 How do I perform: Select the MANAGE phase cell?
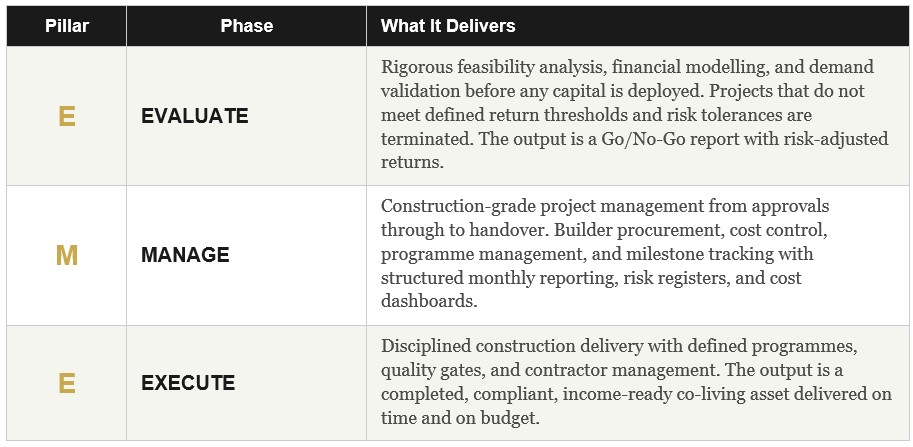tap(185, 255)
